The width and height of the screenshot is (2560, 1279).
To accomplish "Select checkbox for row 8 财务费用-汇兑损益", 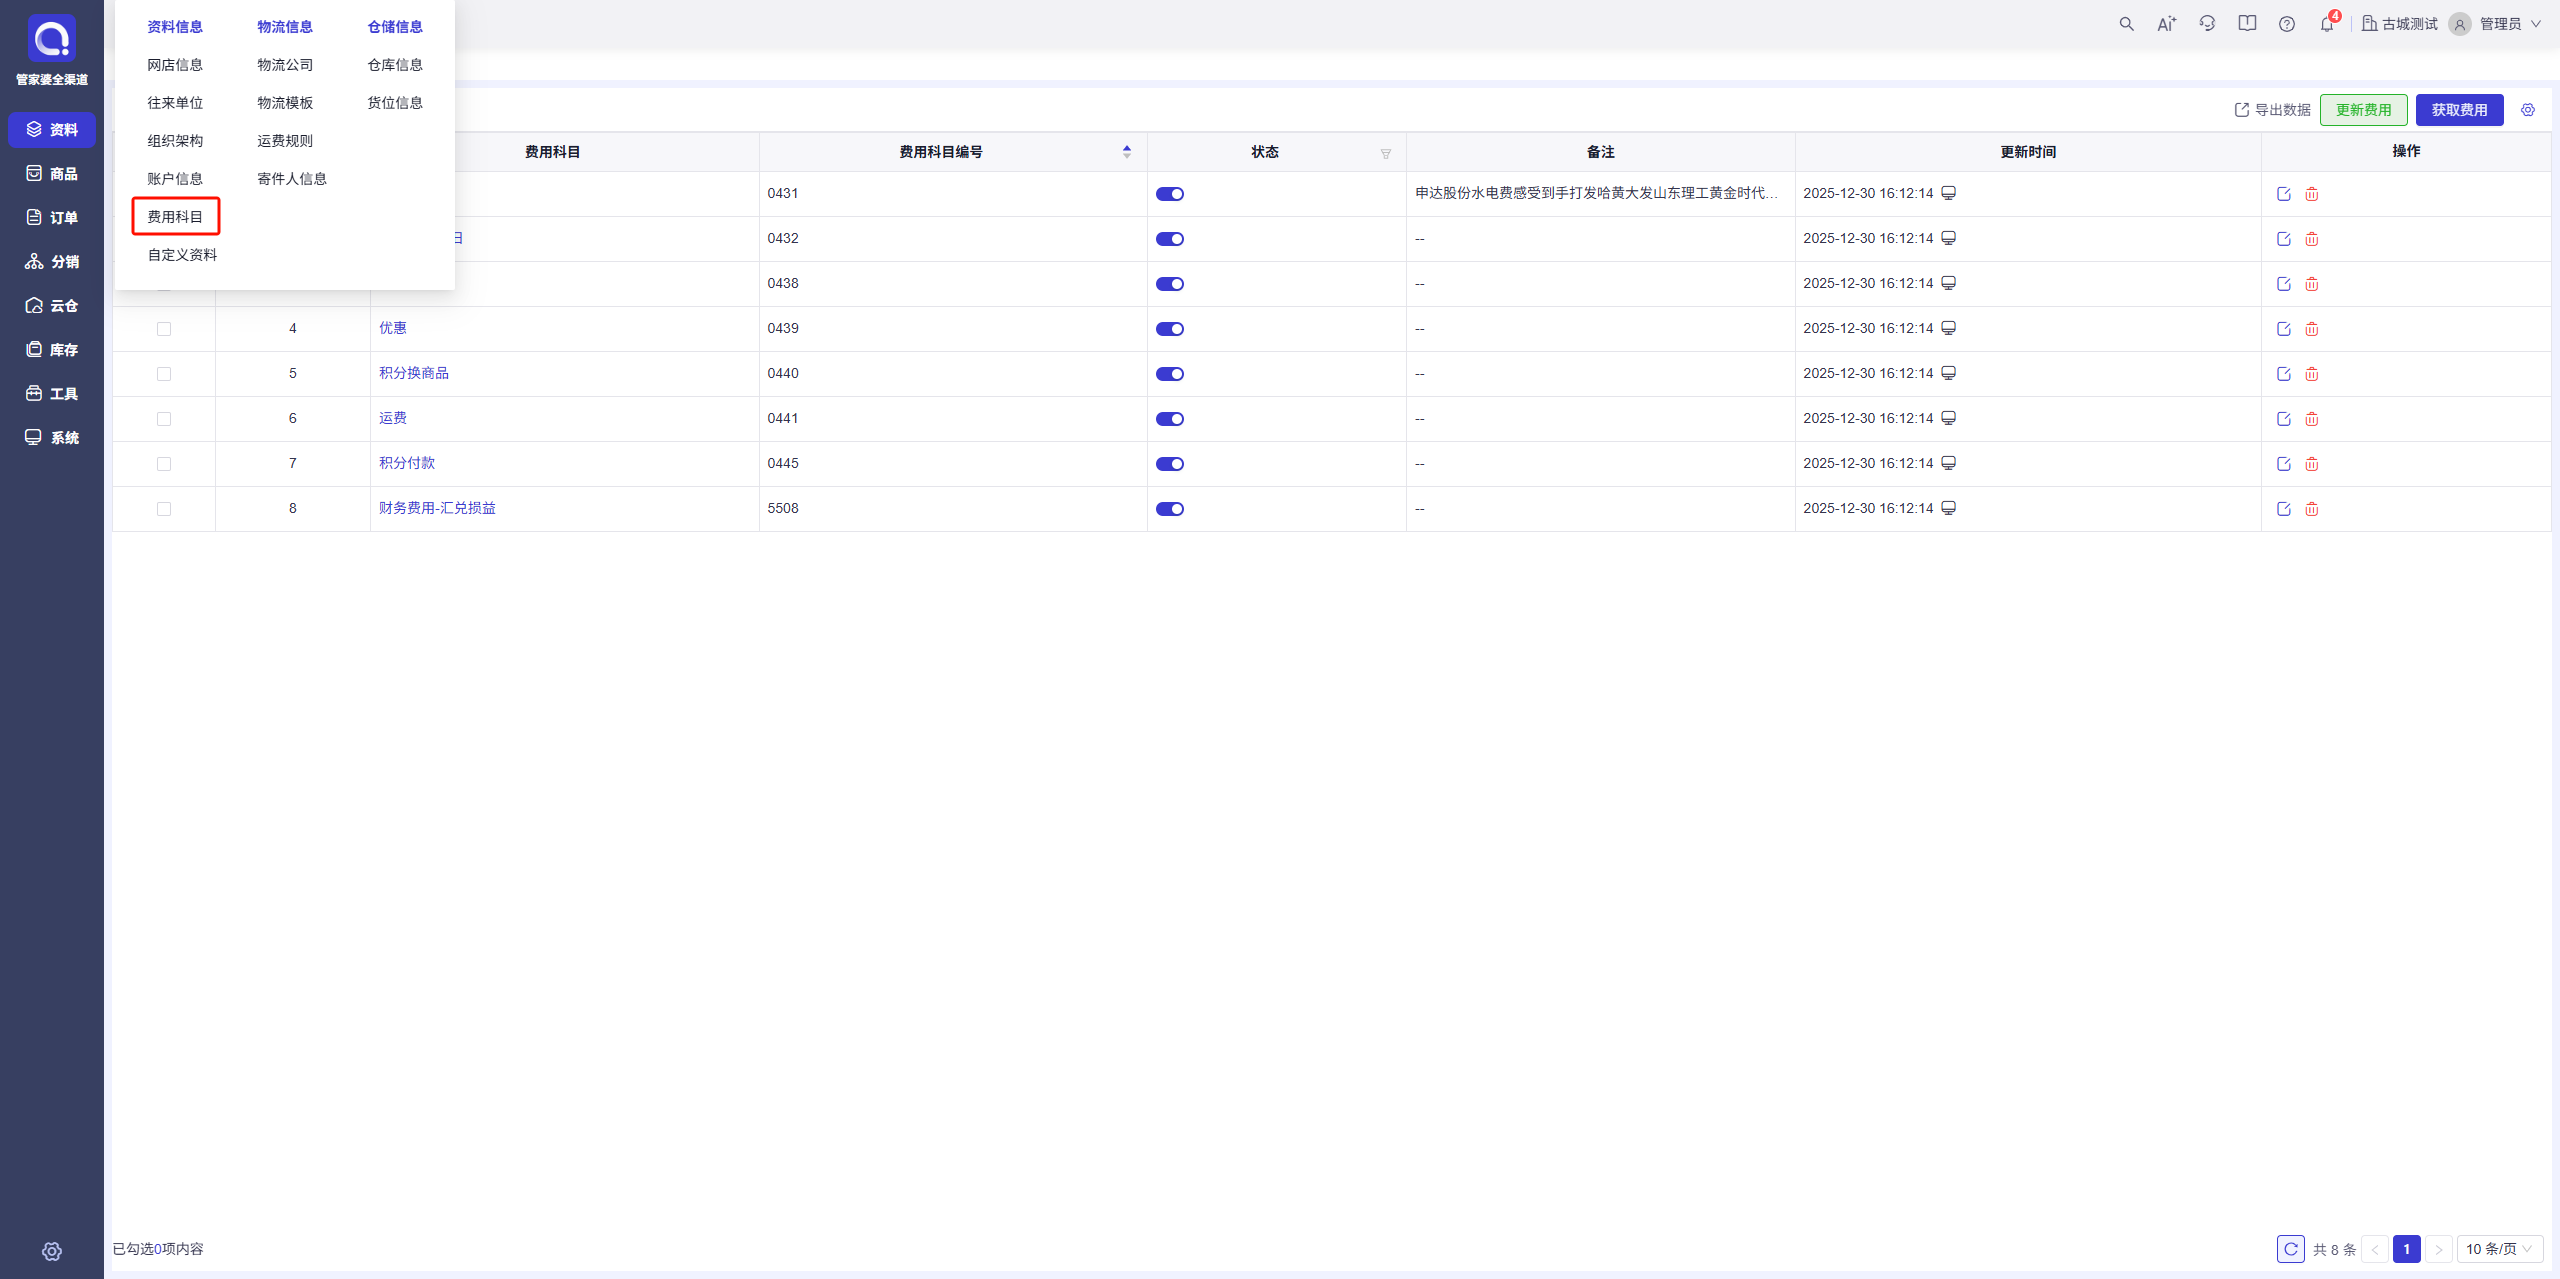I will click(x=164, y=509).
